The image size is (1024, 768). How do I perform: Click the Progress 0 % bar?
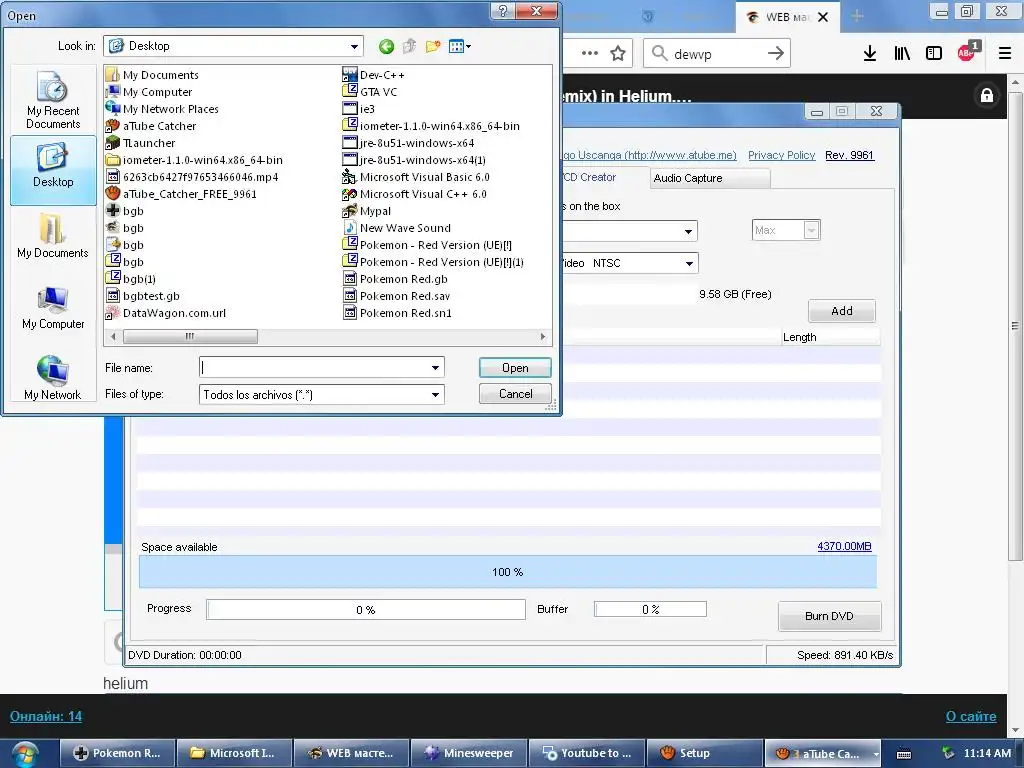(x=366, y=610)
